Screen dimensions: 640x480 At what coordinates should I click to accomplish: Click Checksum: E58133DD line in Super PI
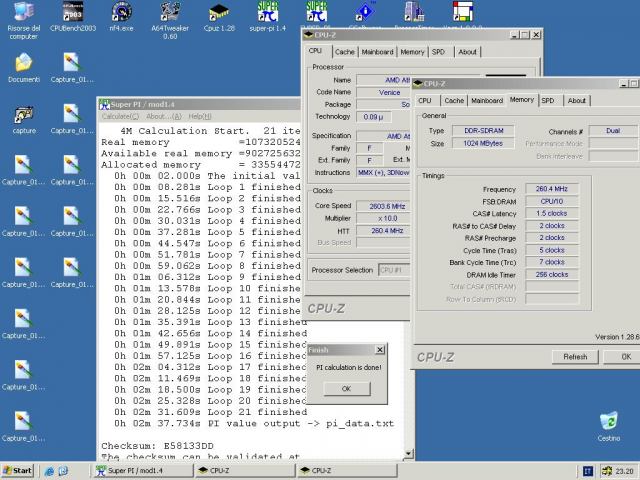pos(158,446)
